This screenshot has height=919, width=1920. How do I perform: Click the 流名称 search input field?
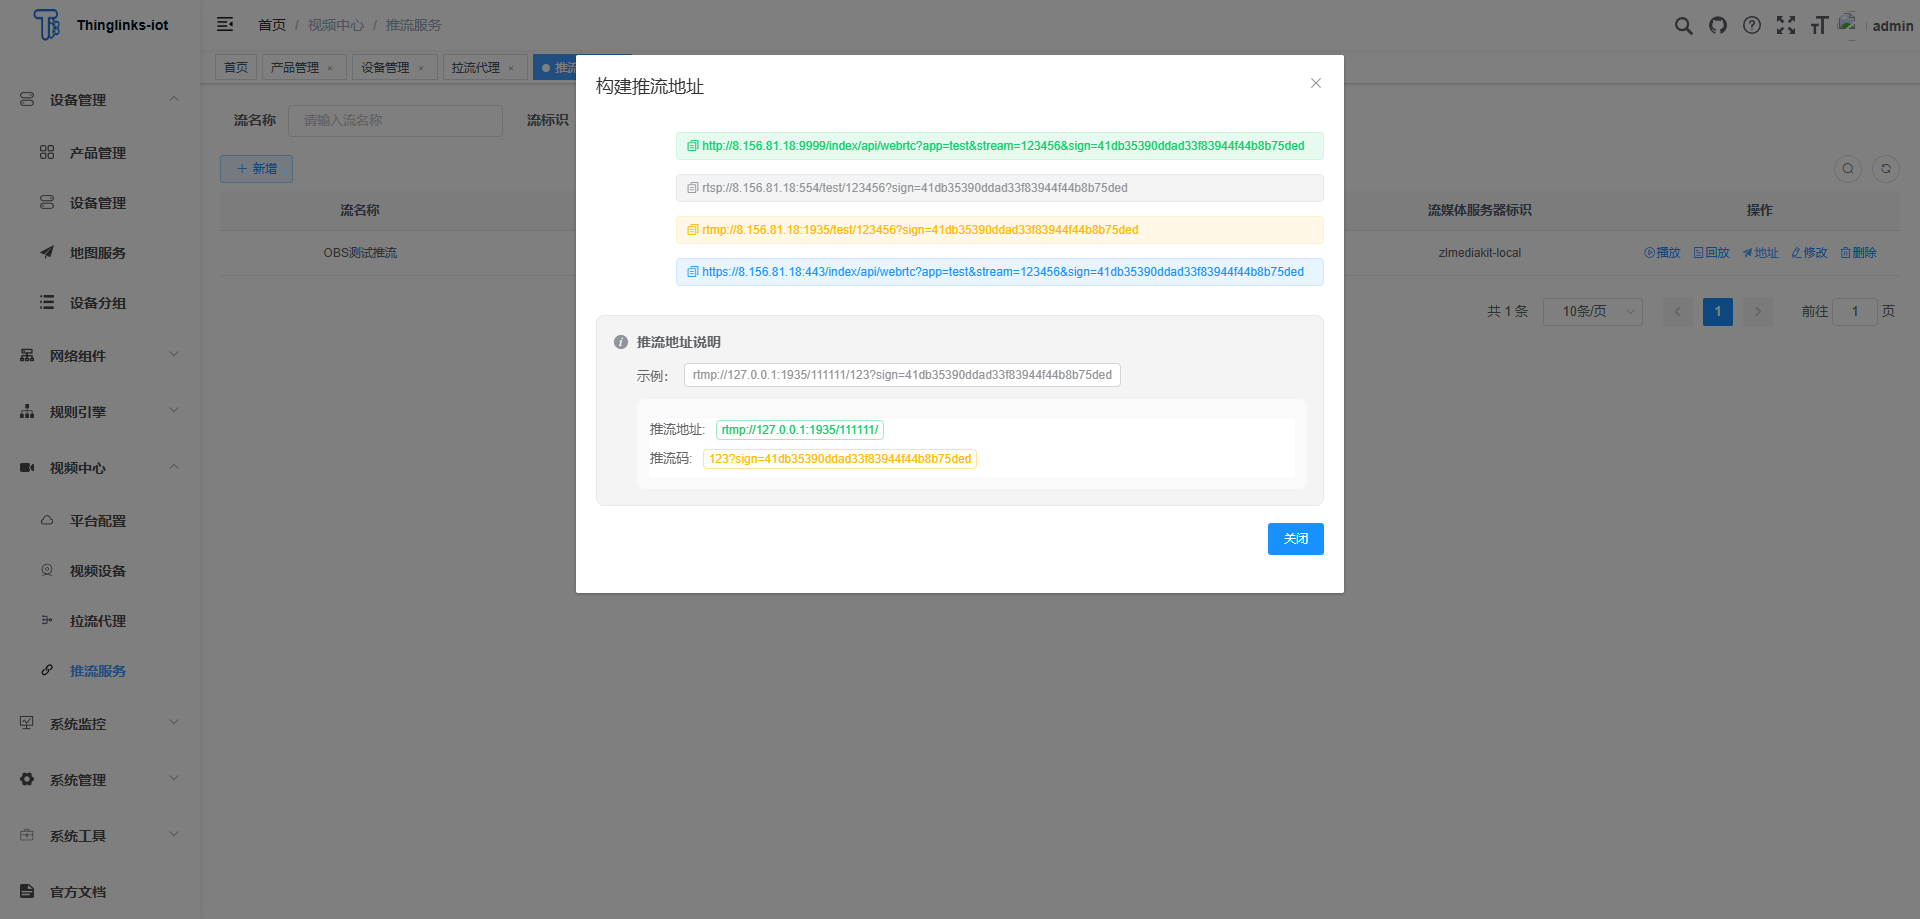click(x=395, y=120)
